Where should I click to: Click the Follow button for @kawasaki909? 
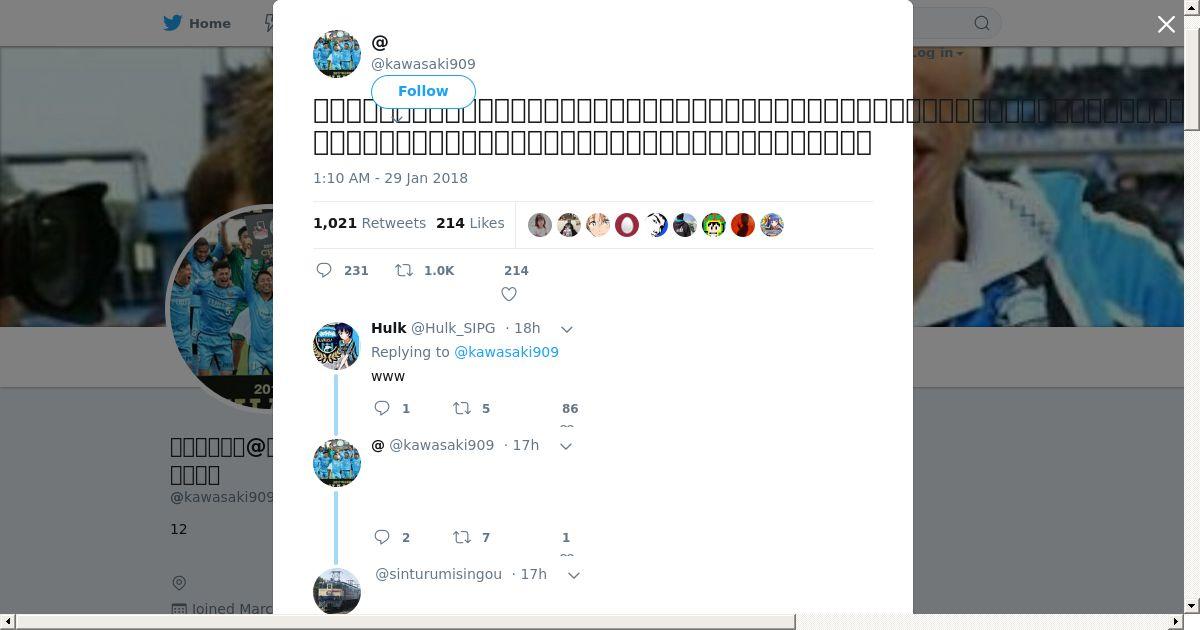coord(423,91)
